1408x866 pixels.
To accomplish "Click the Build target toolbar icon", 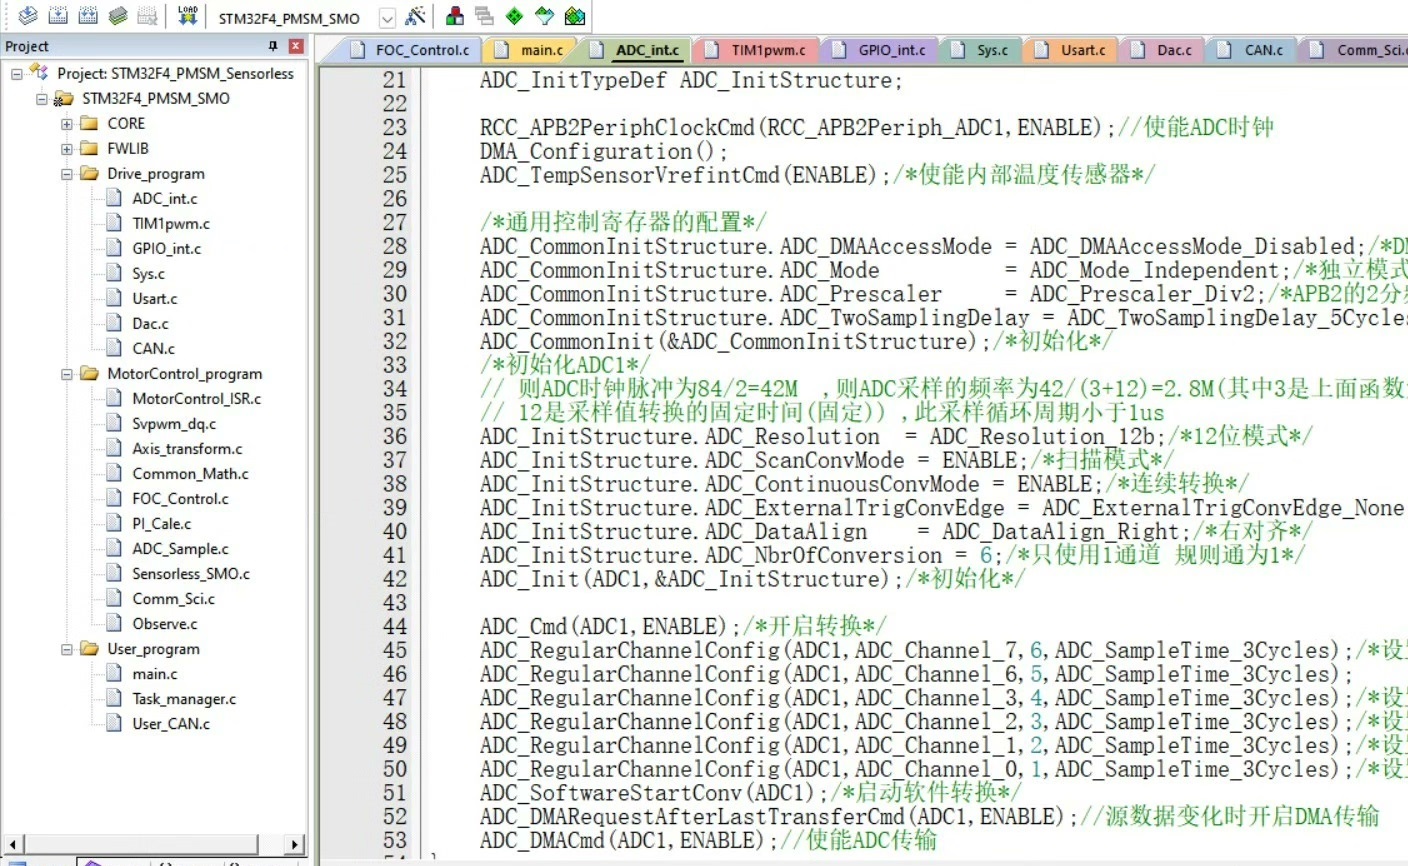I will coord(58,16).
